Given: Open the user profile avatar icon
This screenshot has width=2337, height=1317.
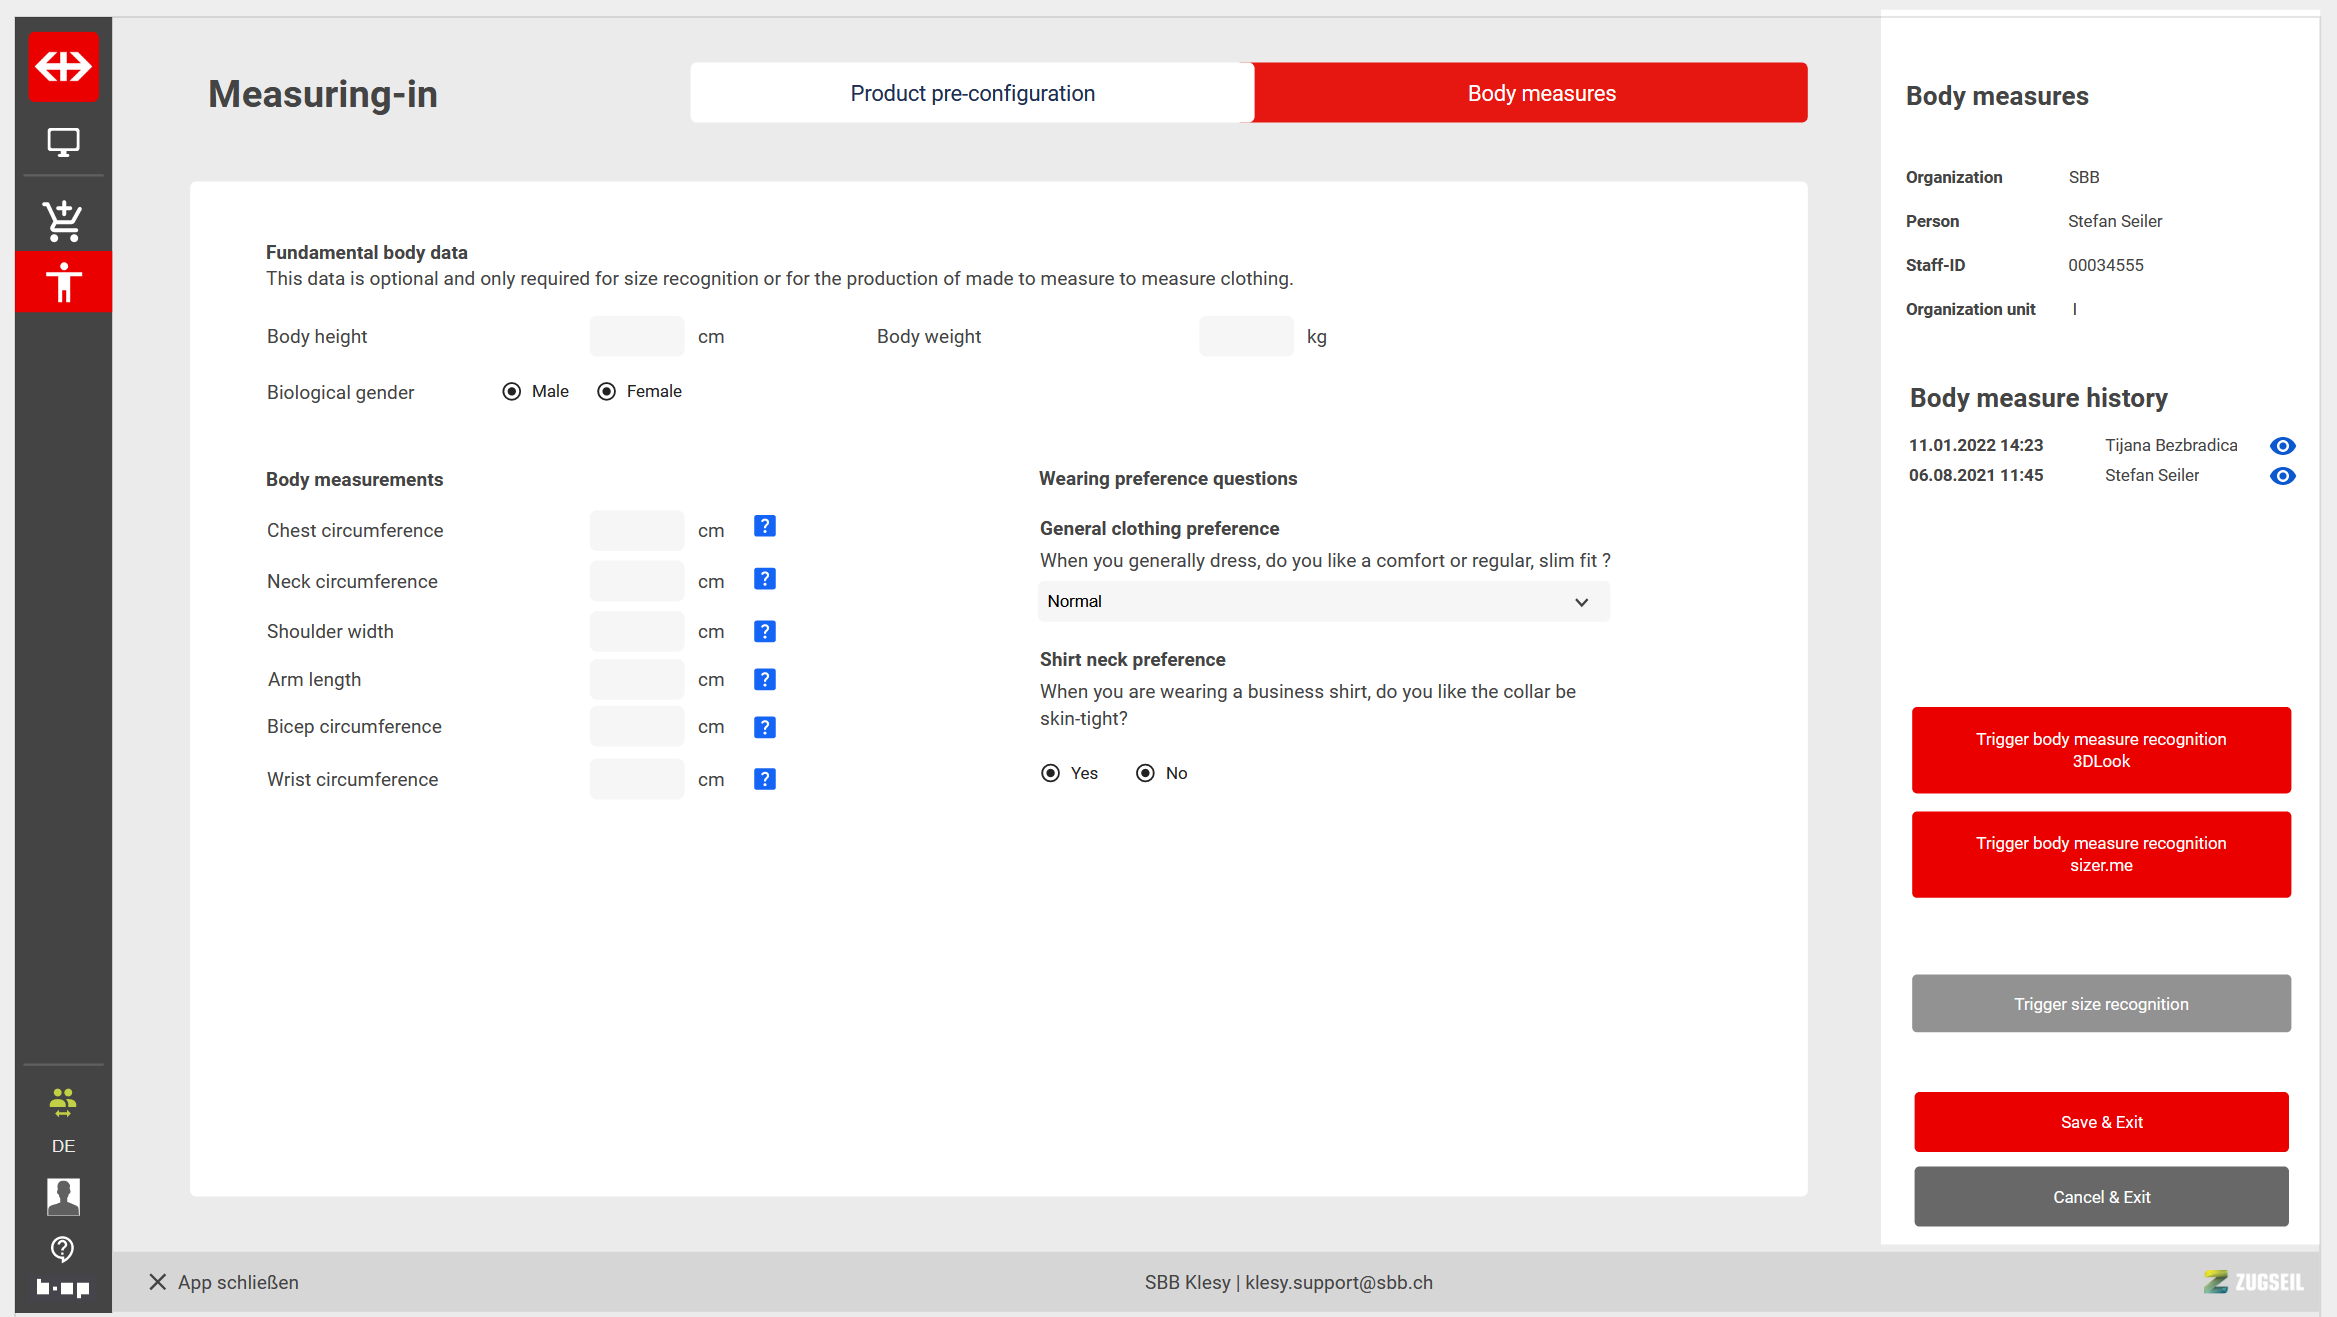Looking at the screenshot, I should click(63, 1196).
